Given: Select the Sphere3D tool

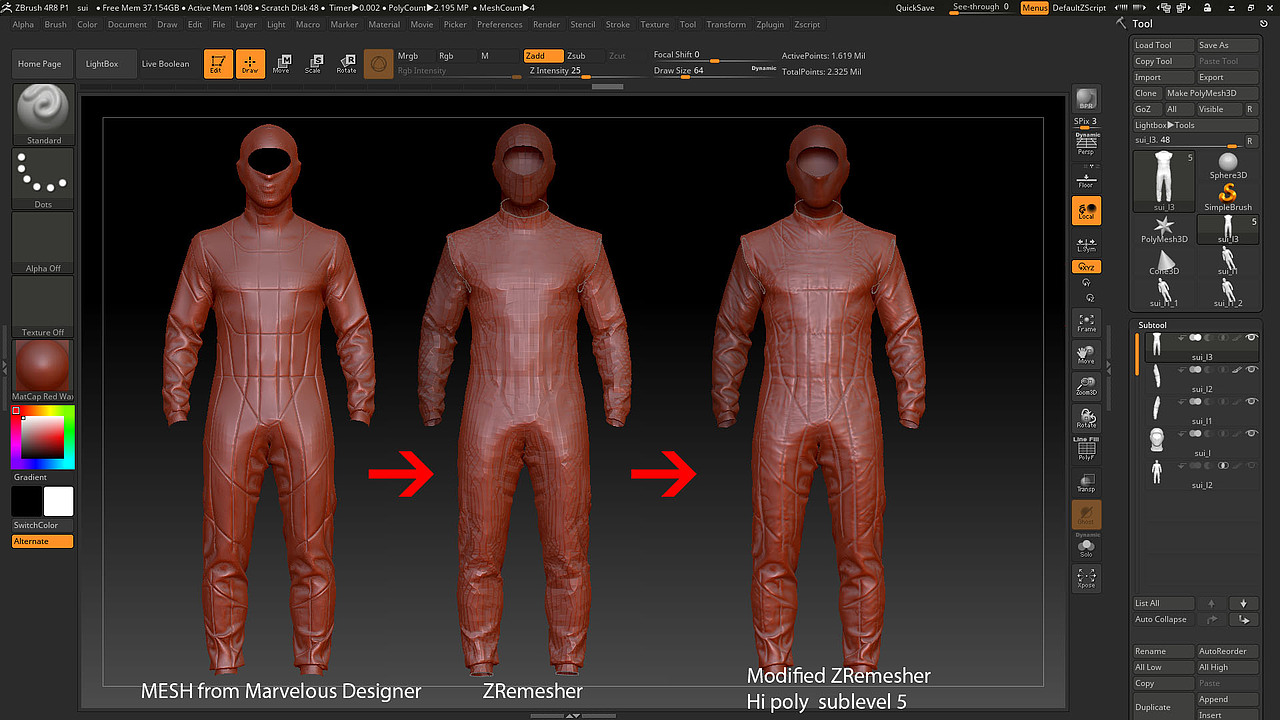Looking at the screenshot, I should coord(1228,165).
